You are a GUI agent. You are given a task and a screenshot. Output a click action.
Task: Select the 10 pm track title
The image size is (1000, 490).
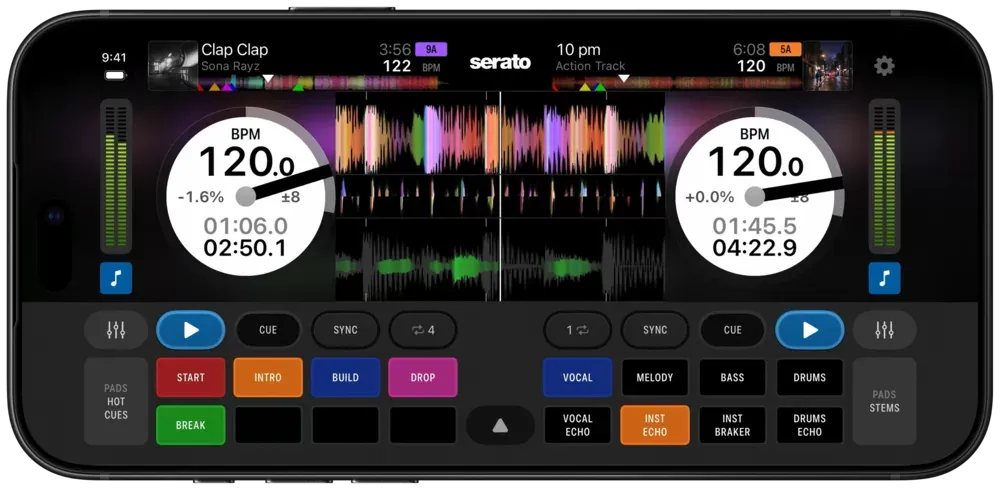tap(578, 50)
